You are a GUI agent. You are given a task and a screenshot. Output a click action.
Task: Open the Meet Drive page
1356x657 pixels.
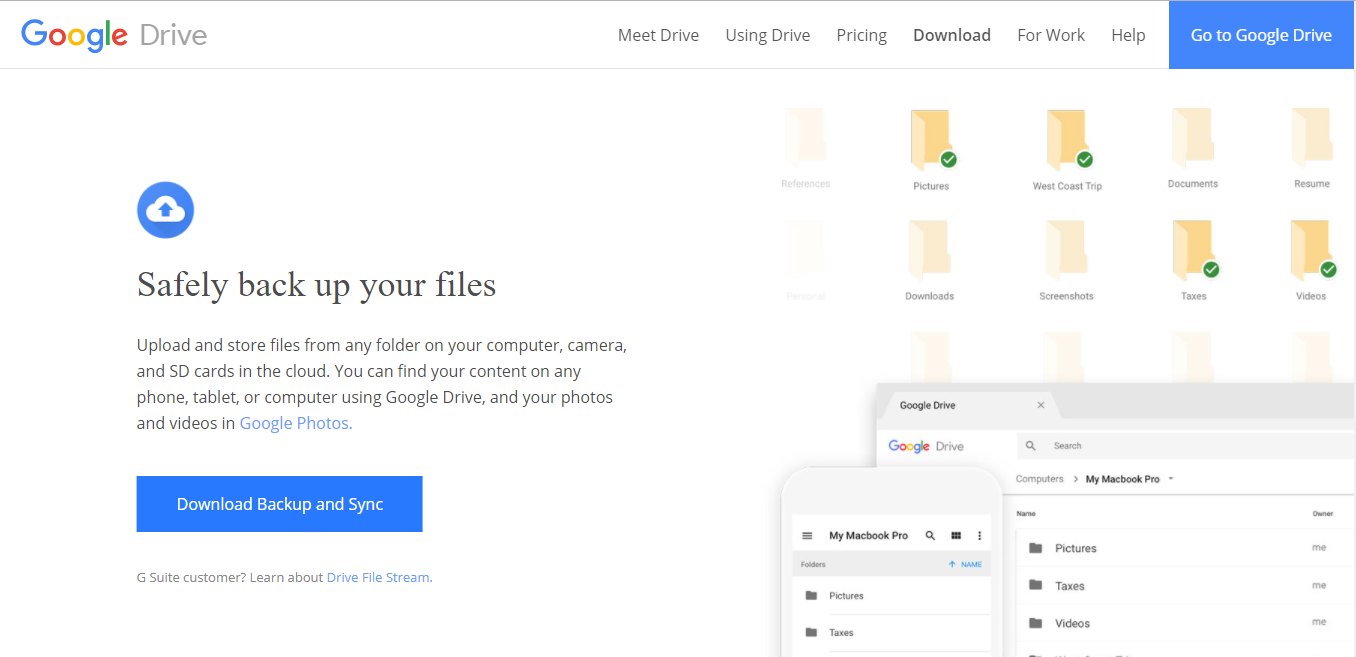[658, 35]
